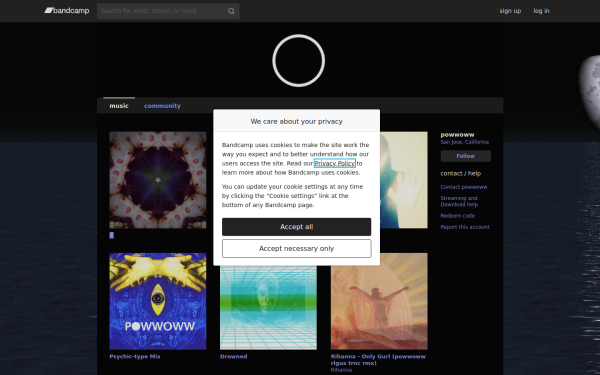Open the Rihanna Only Gurl remix cover art

click(379, 301)
